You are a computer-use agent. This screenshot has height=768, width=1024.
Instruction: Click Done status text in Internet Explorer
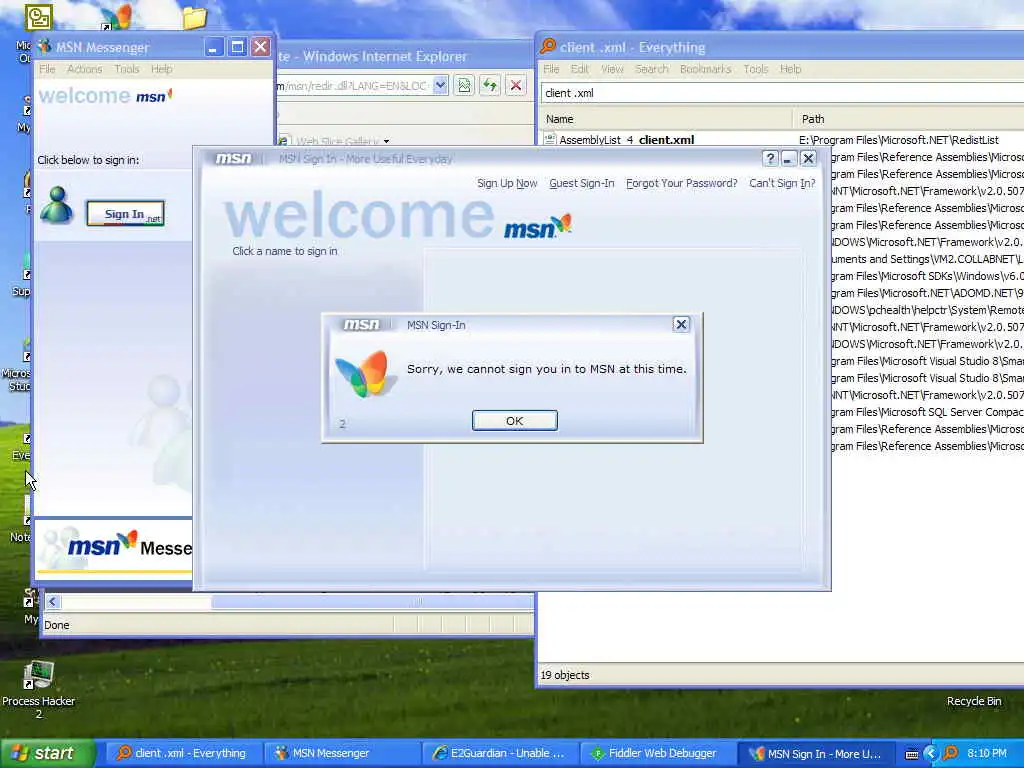(x=57, y=625)
